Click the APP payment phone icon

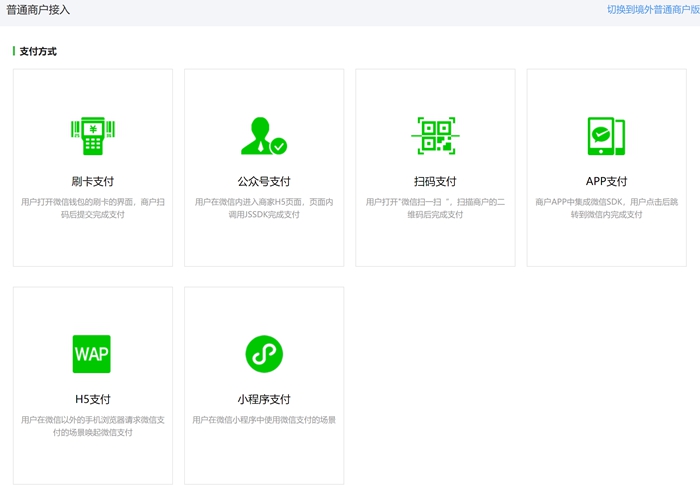(x=606, y=136)
